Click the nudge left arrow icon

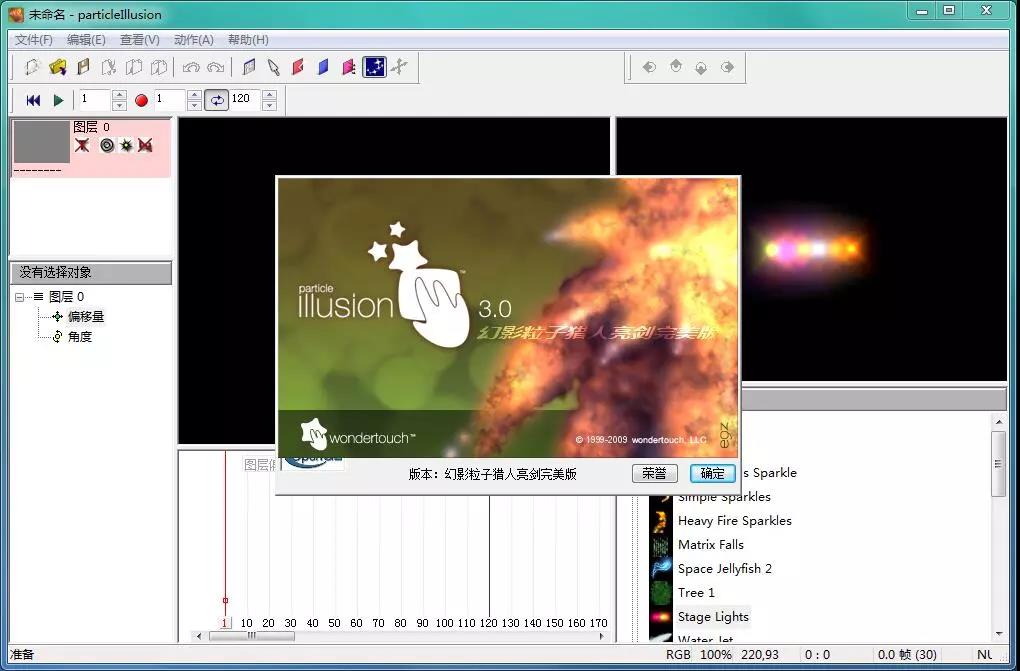click(649, 67)
